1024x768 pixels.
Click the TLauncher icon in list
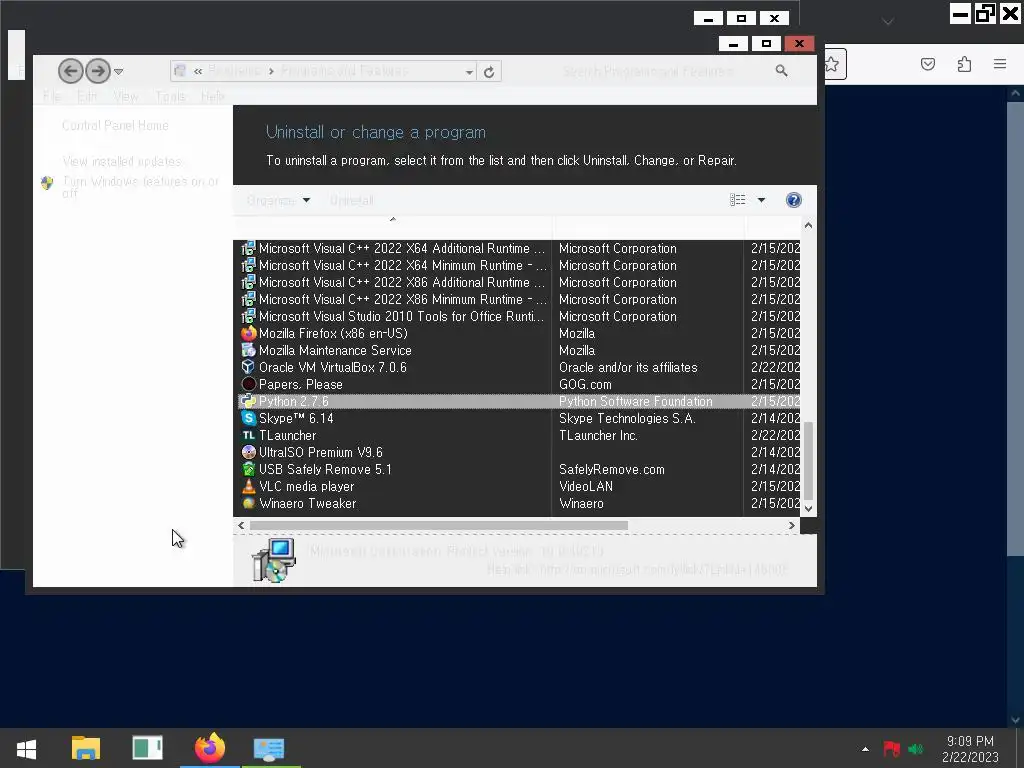(248, 435)
